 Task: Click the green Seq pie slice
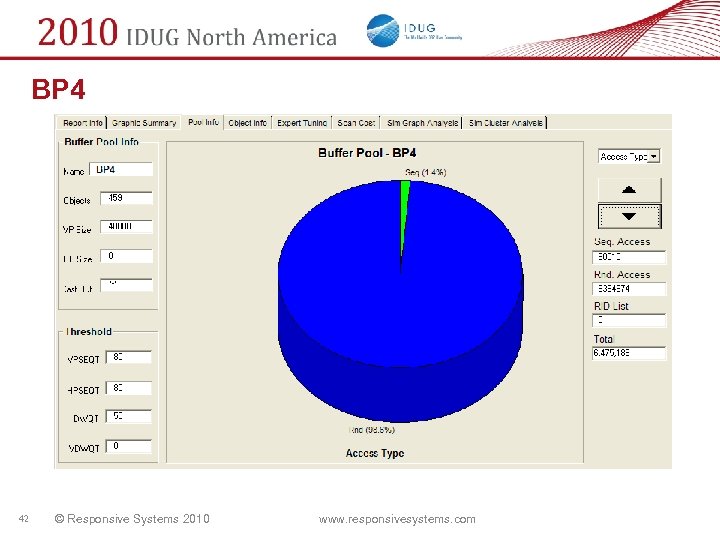pyautogui.click(x=405, y=207)
